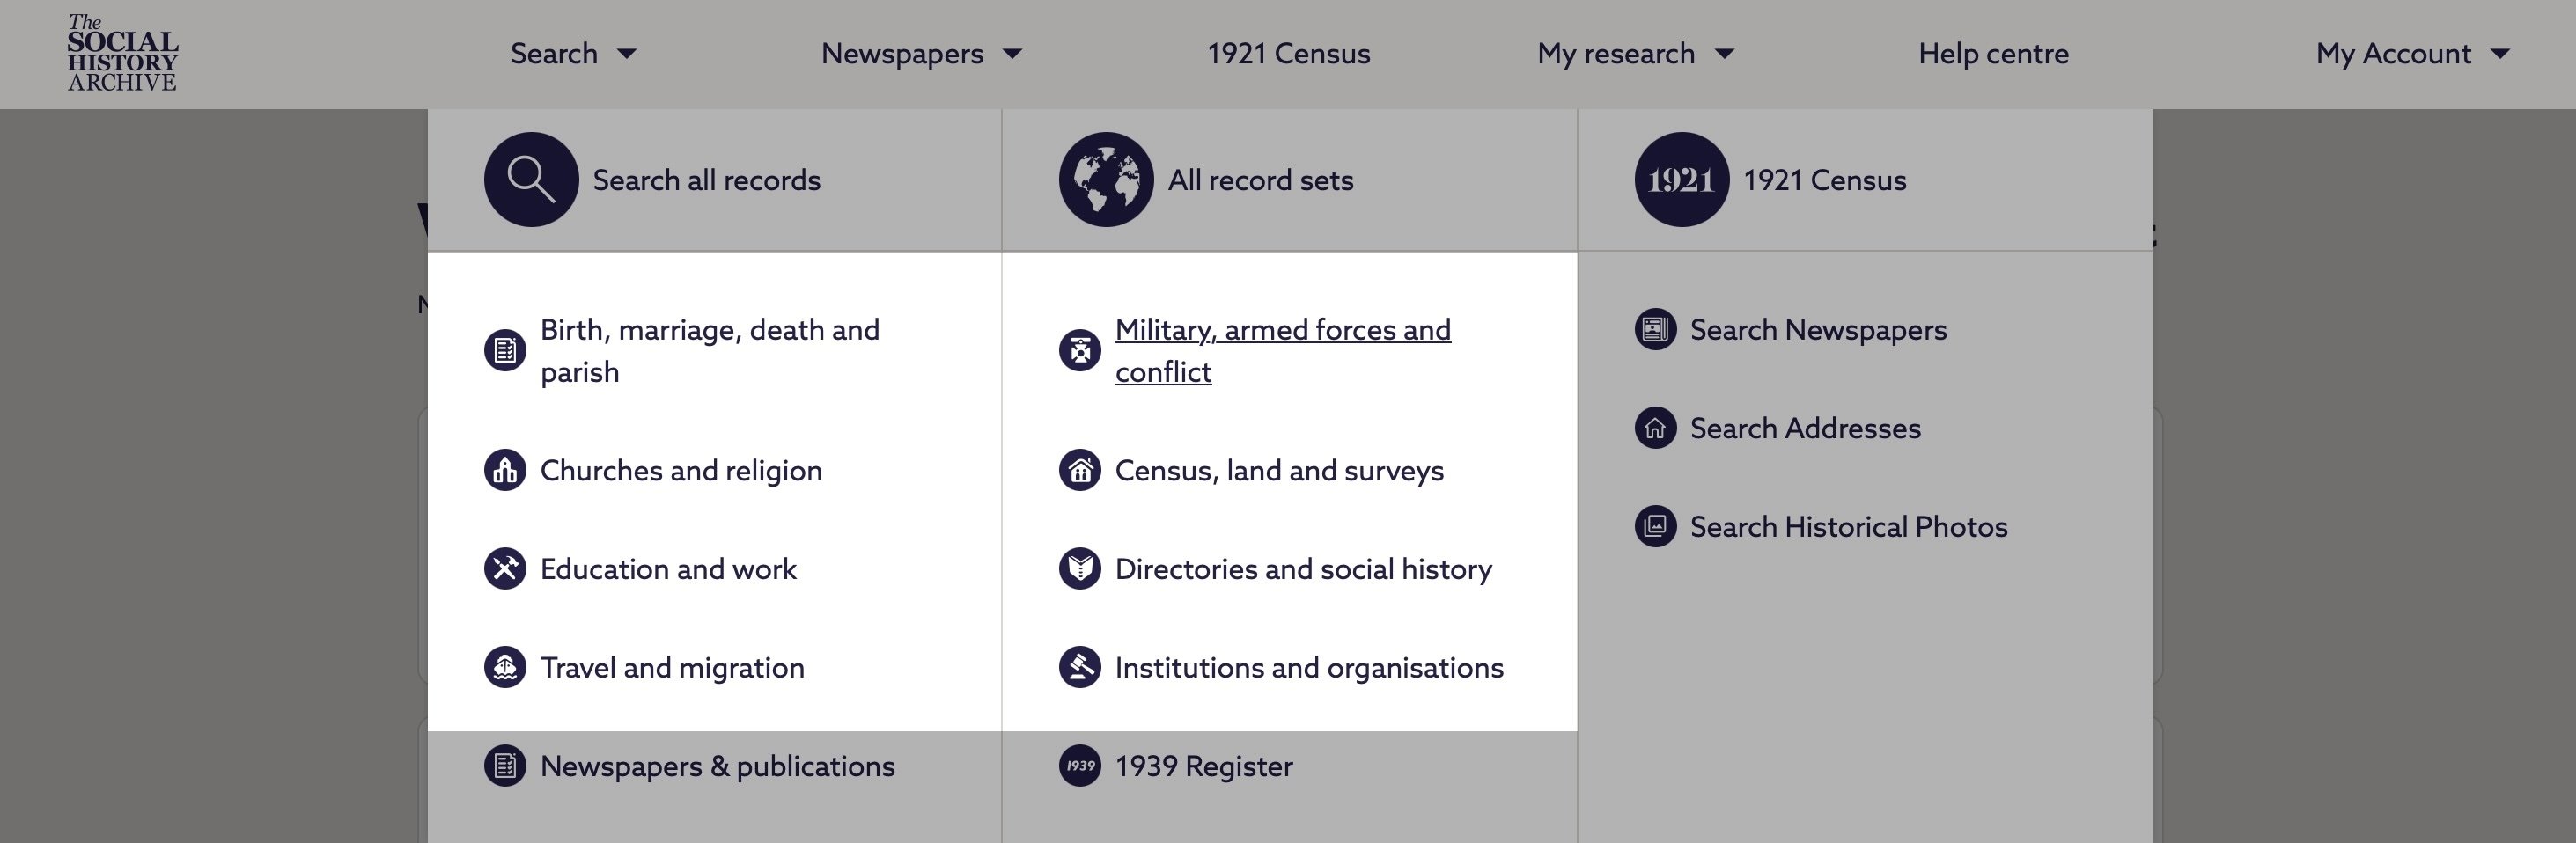Click the Search Addresses link
The height and width of the screenshot is (843, 2576).
1804,427
